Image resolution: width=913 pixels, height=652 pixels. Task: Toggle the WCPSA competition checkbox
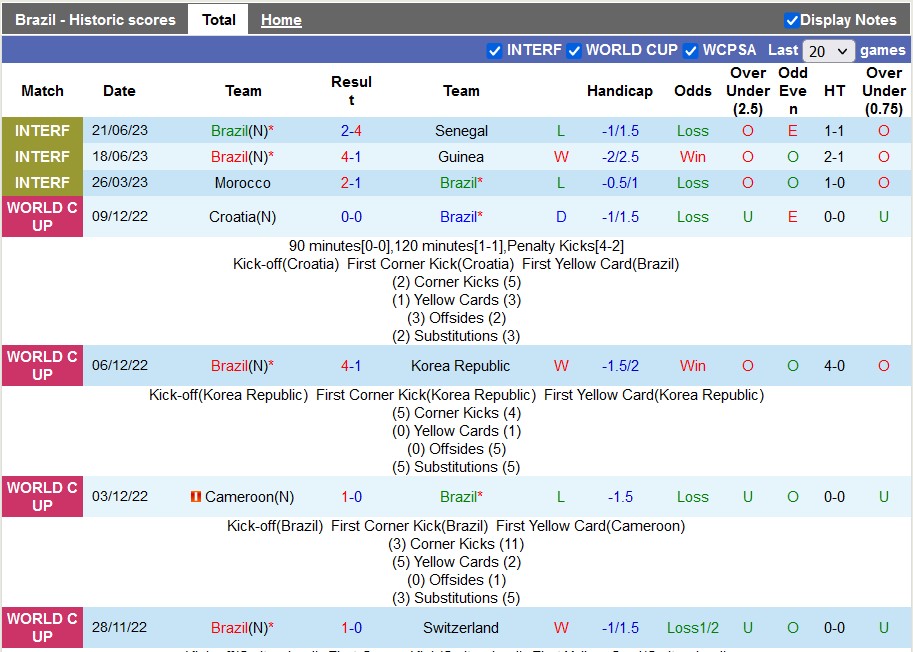tap(691, 51)
